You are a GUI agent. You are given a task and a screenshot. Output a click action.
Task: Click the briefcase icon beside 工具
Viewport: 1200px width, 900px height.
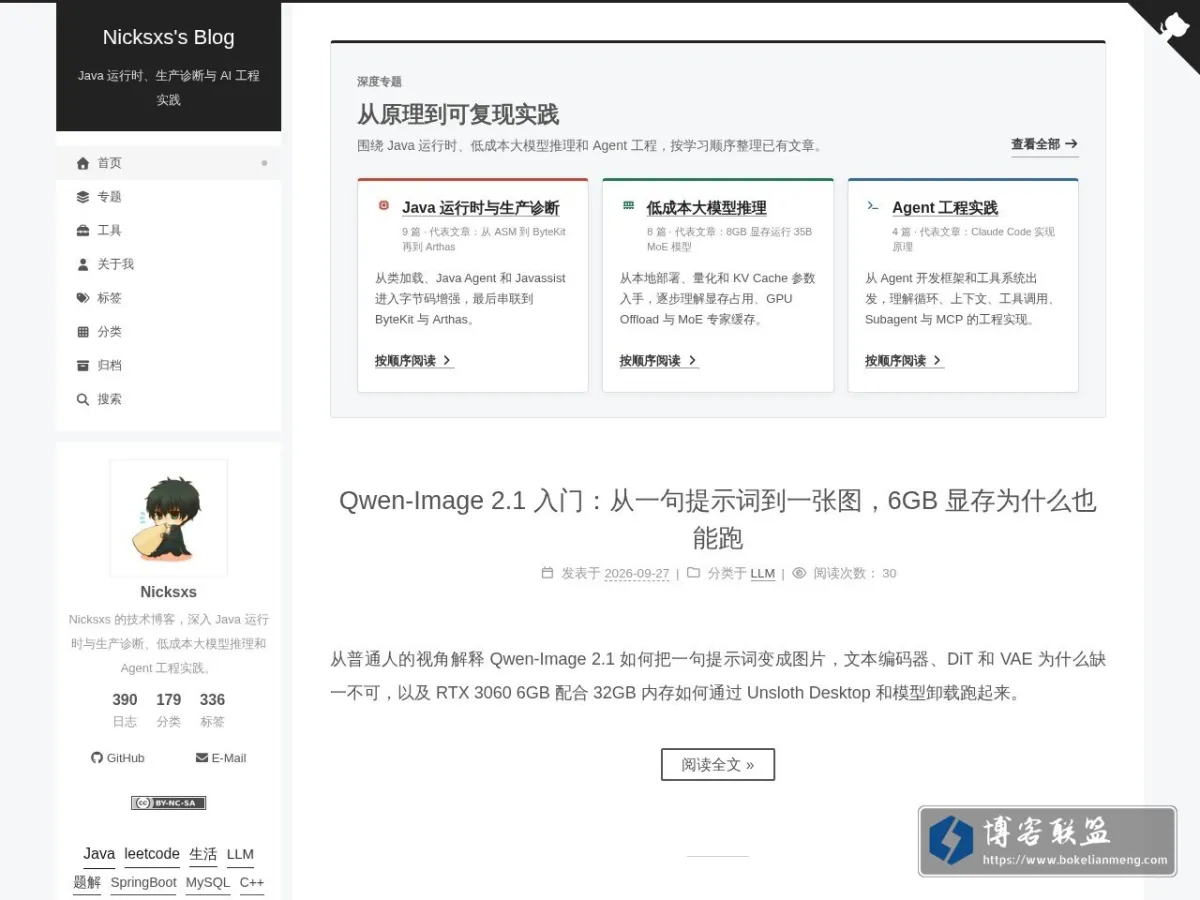83,230
